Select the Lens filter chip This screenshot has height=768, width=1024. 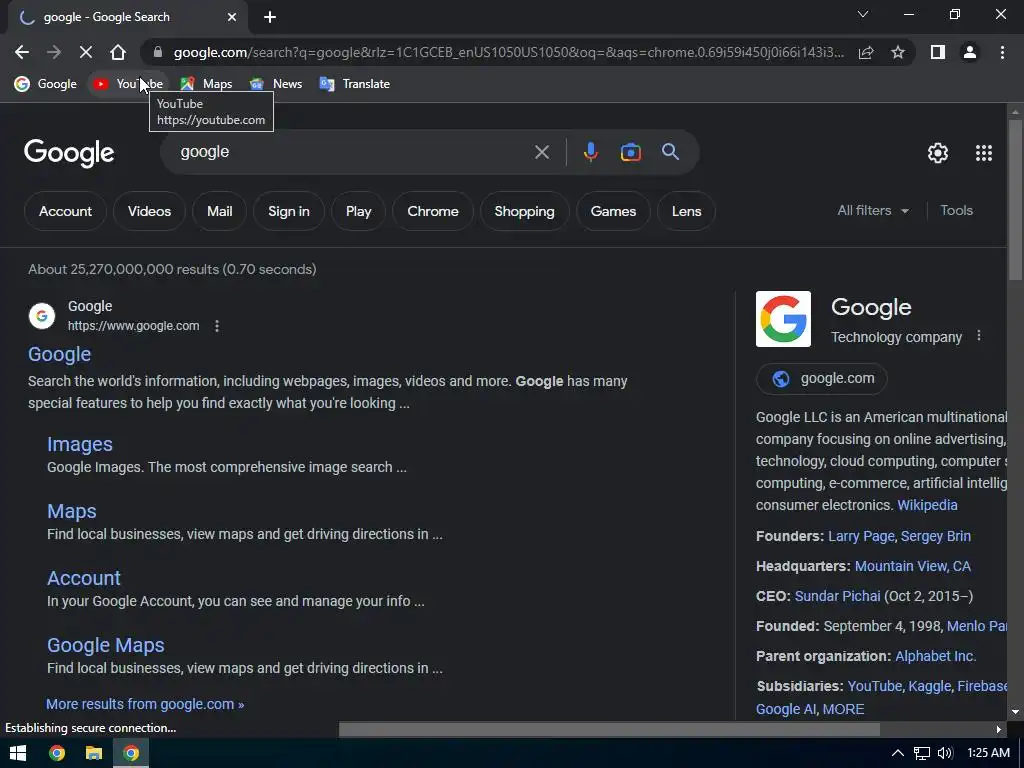coord(686,211)
